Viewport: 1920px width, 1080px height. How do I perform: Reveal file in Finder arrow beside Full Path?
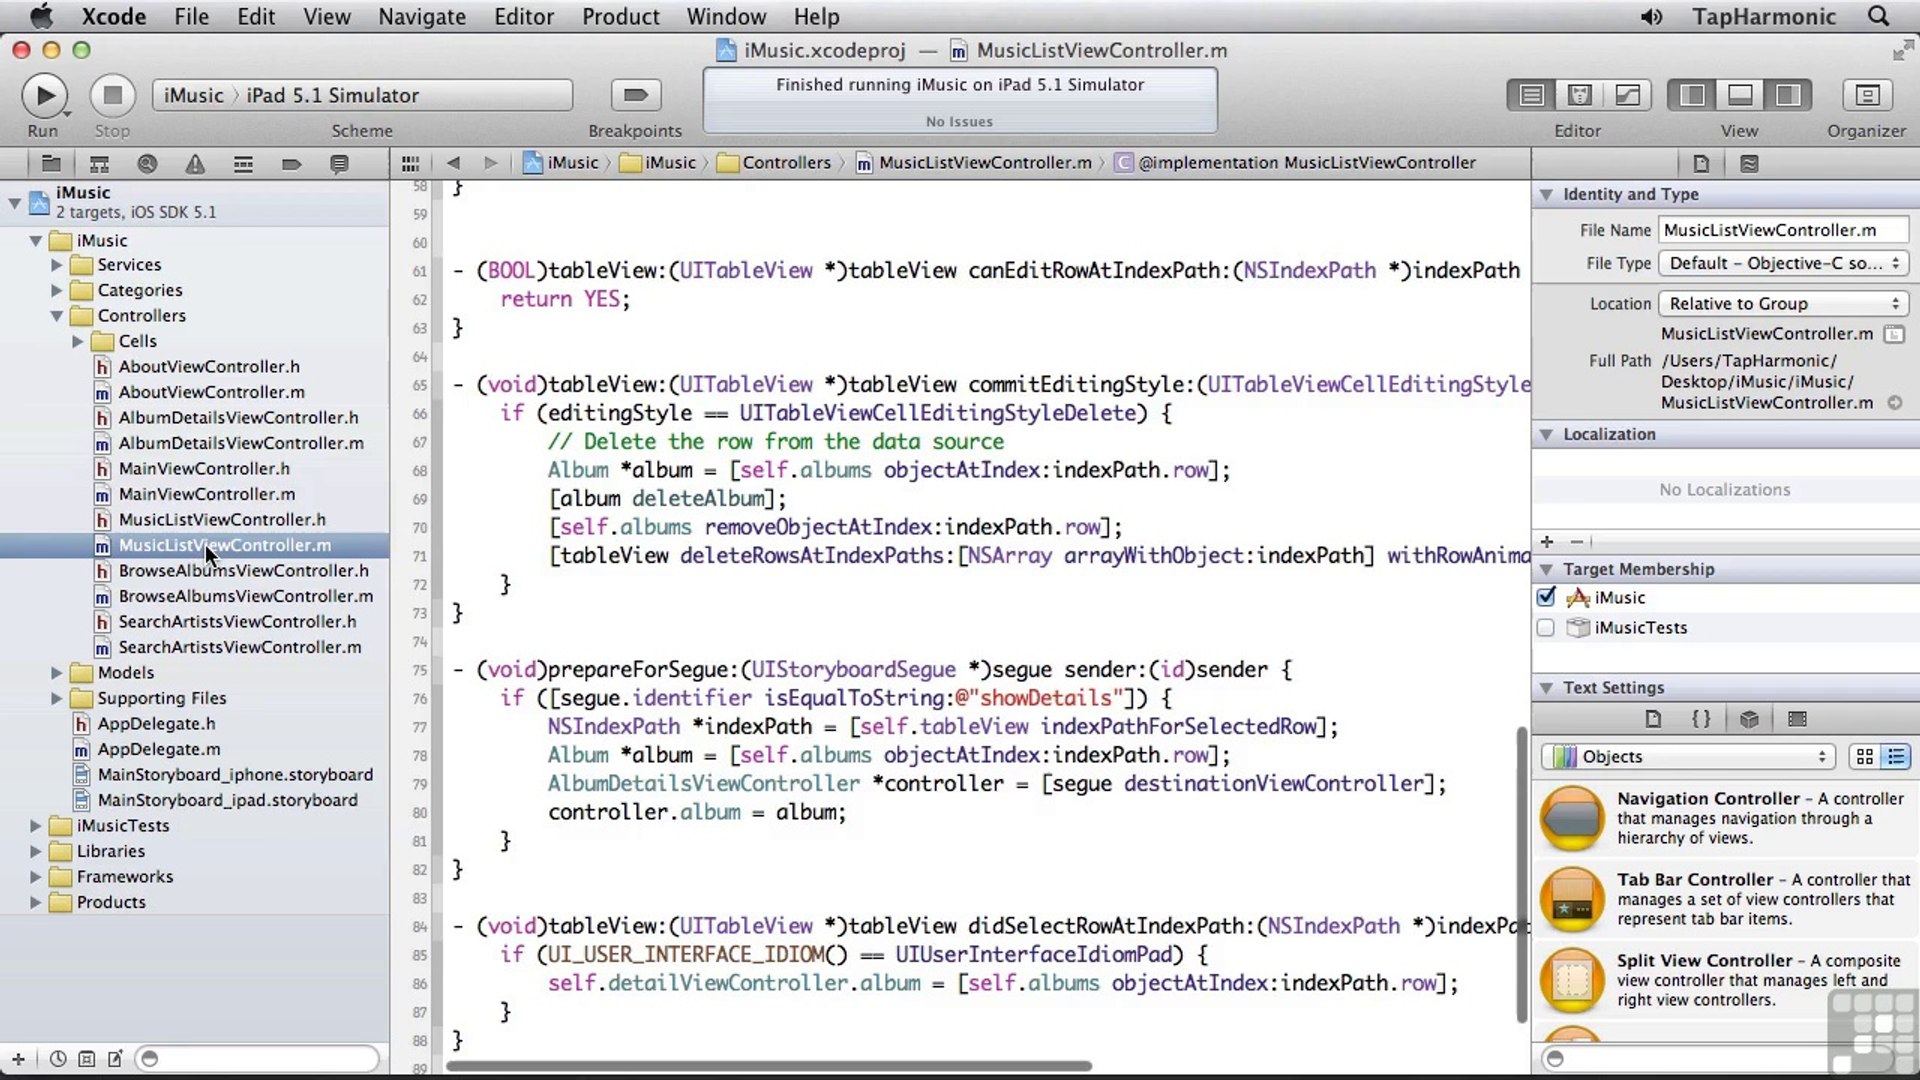1895,403
